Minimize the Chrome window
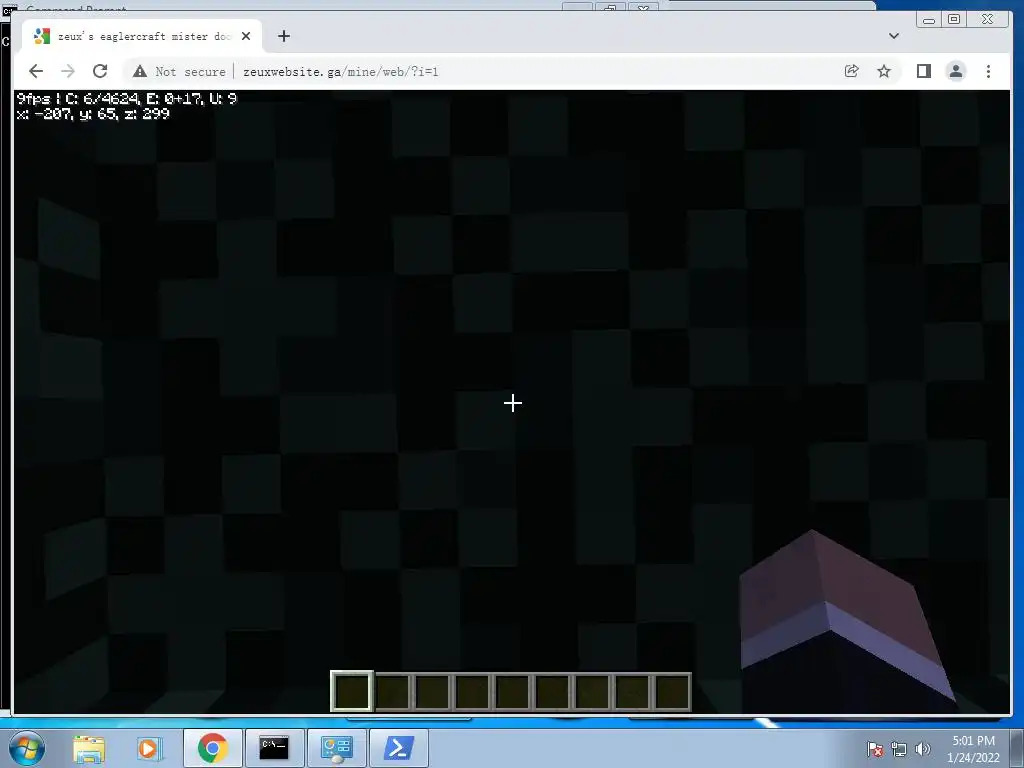The width and height of the screenshot is (1024, 768). pyautogui.click(x=929, y=20)
